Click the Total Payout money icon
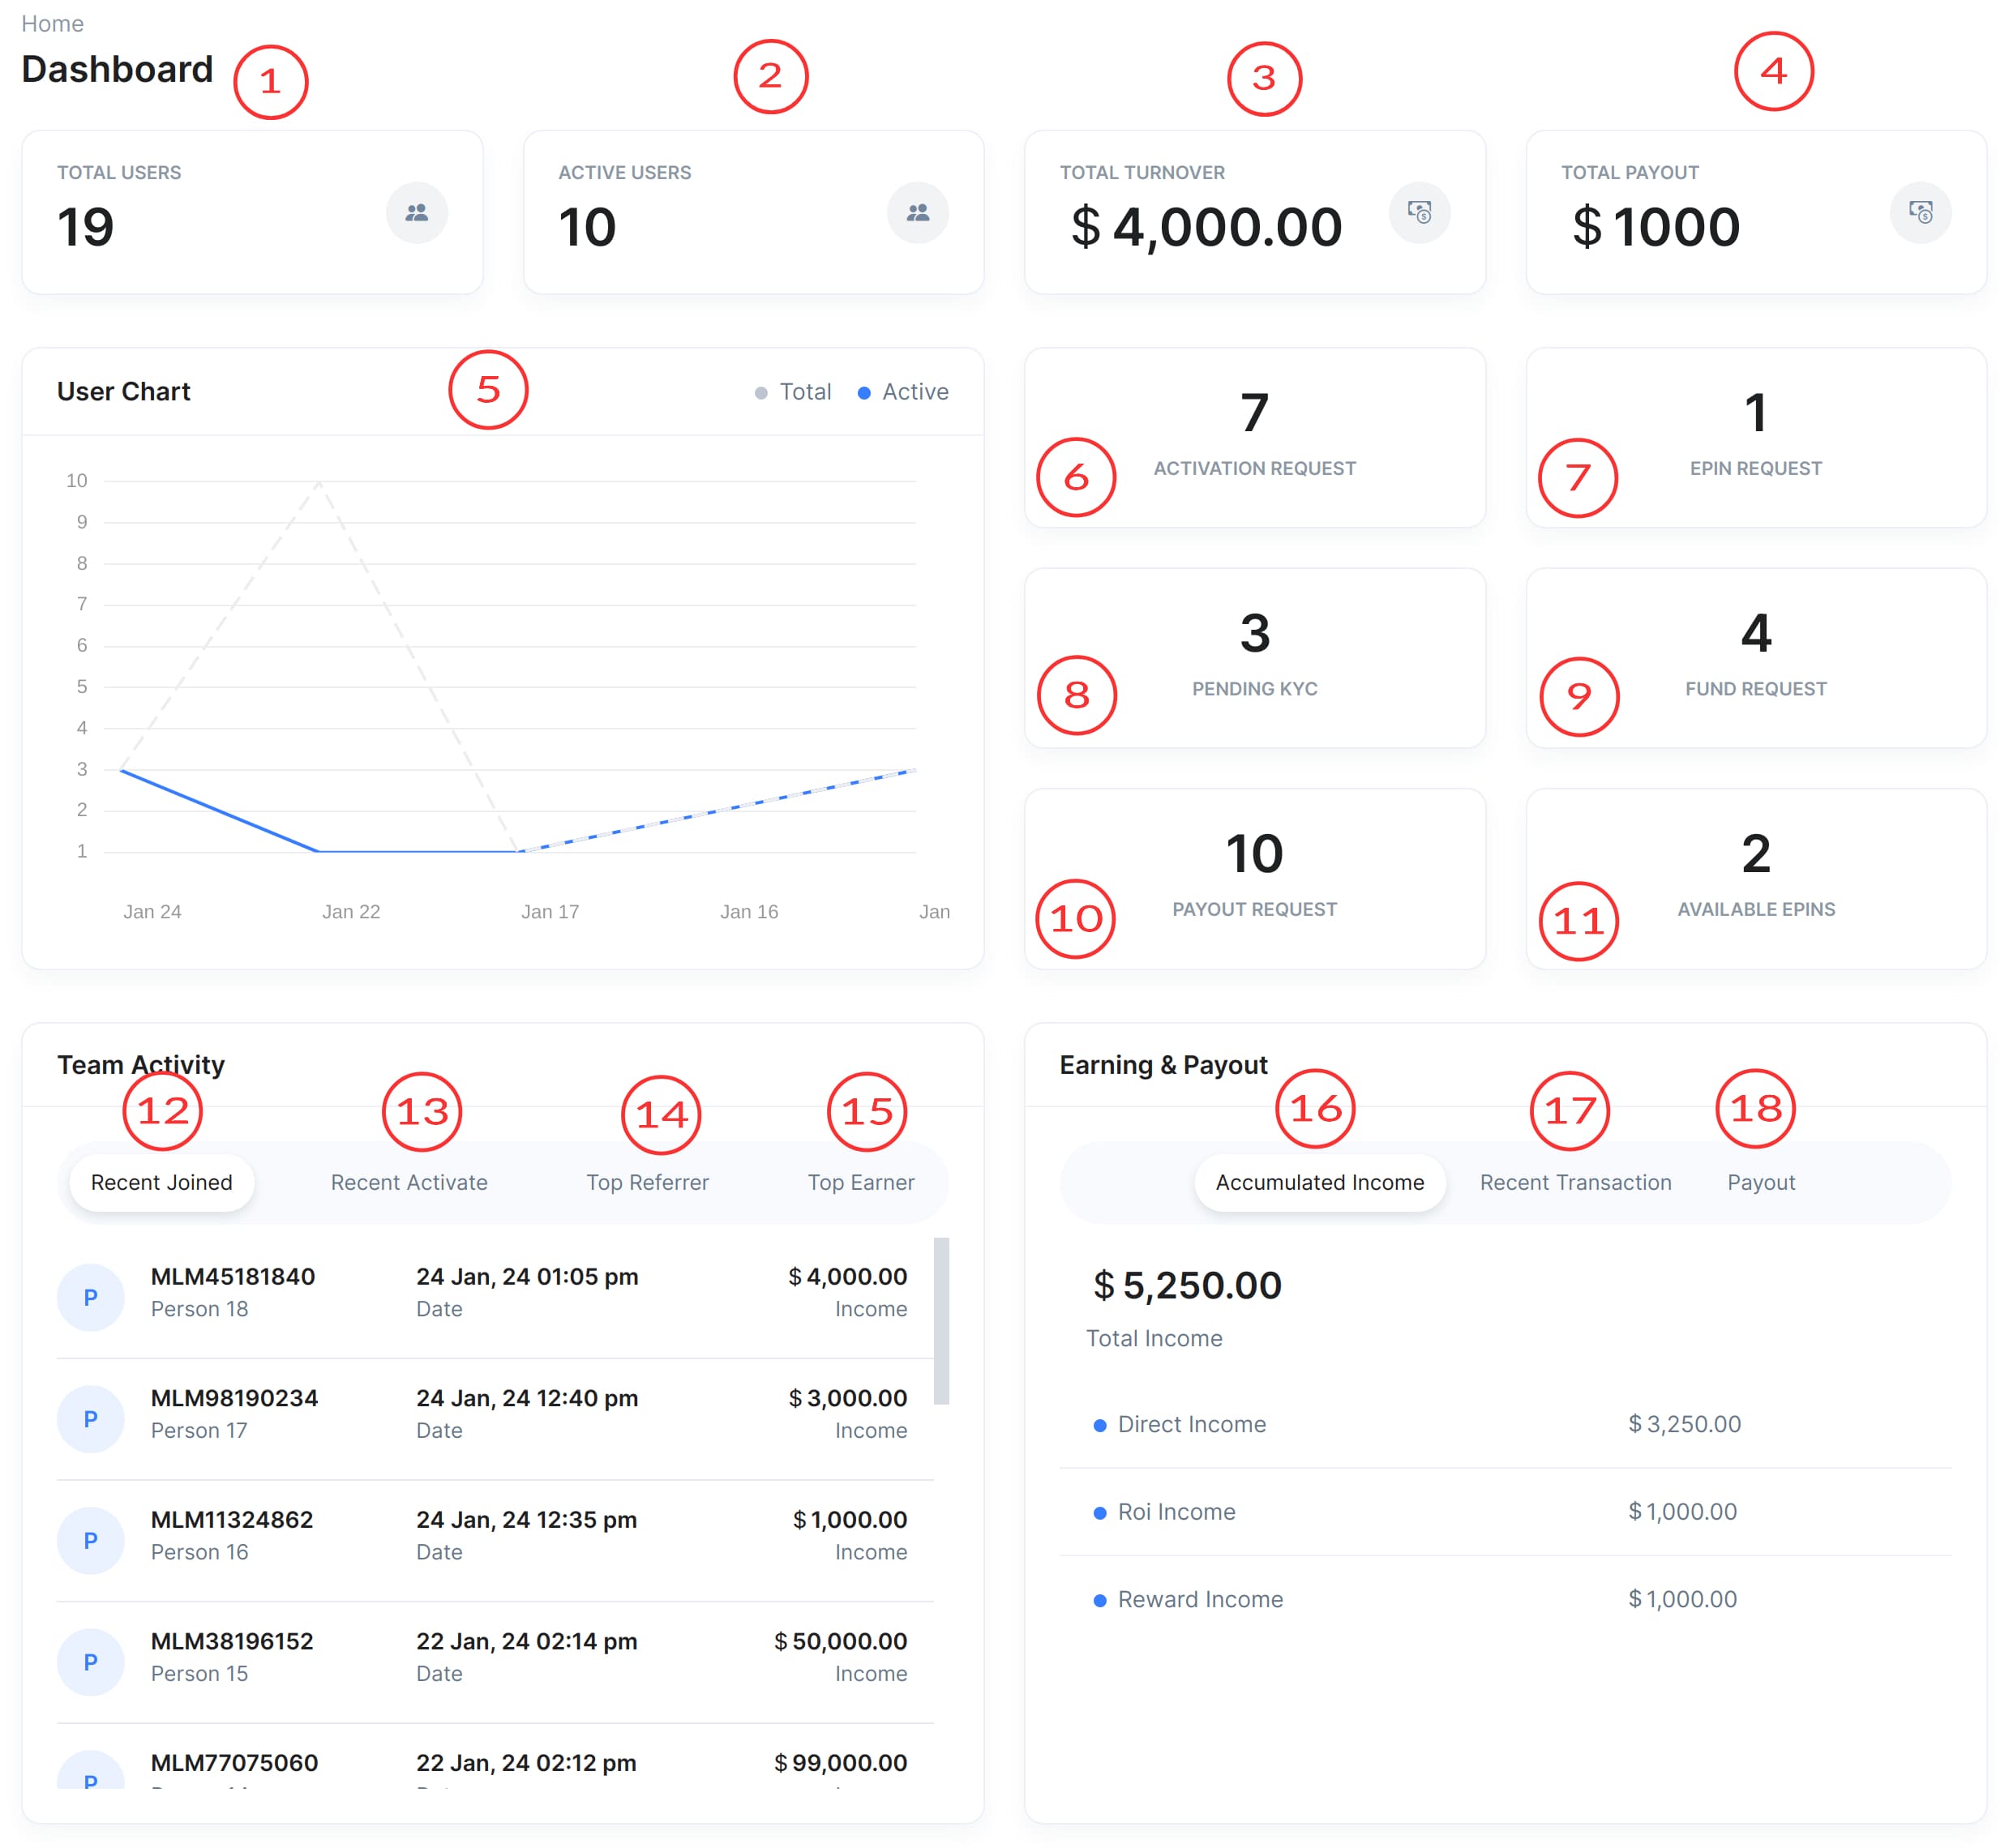 click(x=1920, y=213)
